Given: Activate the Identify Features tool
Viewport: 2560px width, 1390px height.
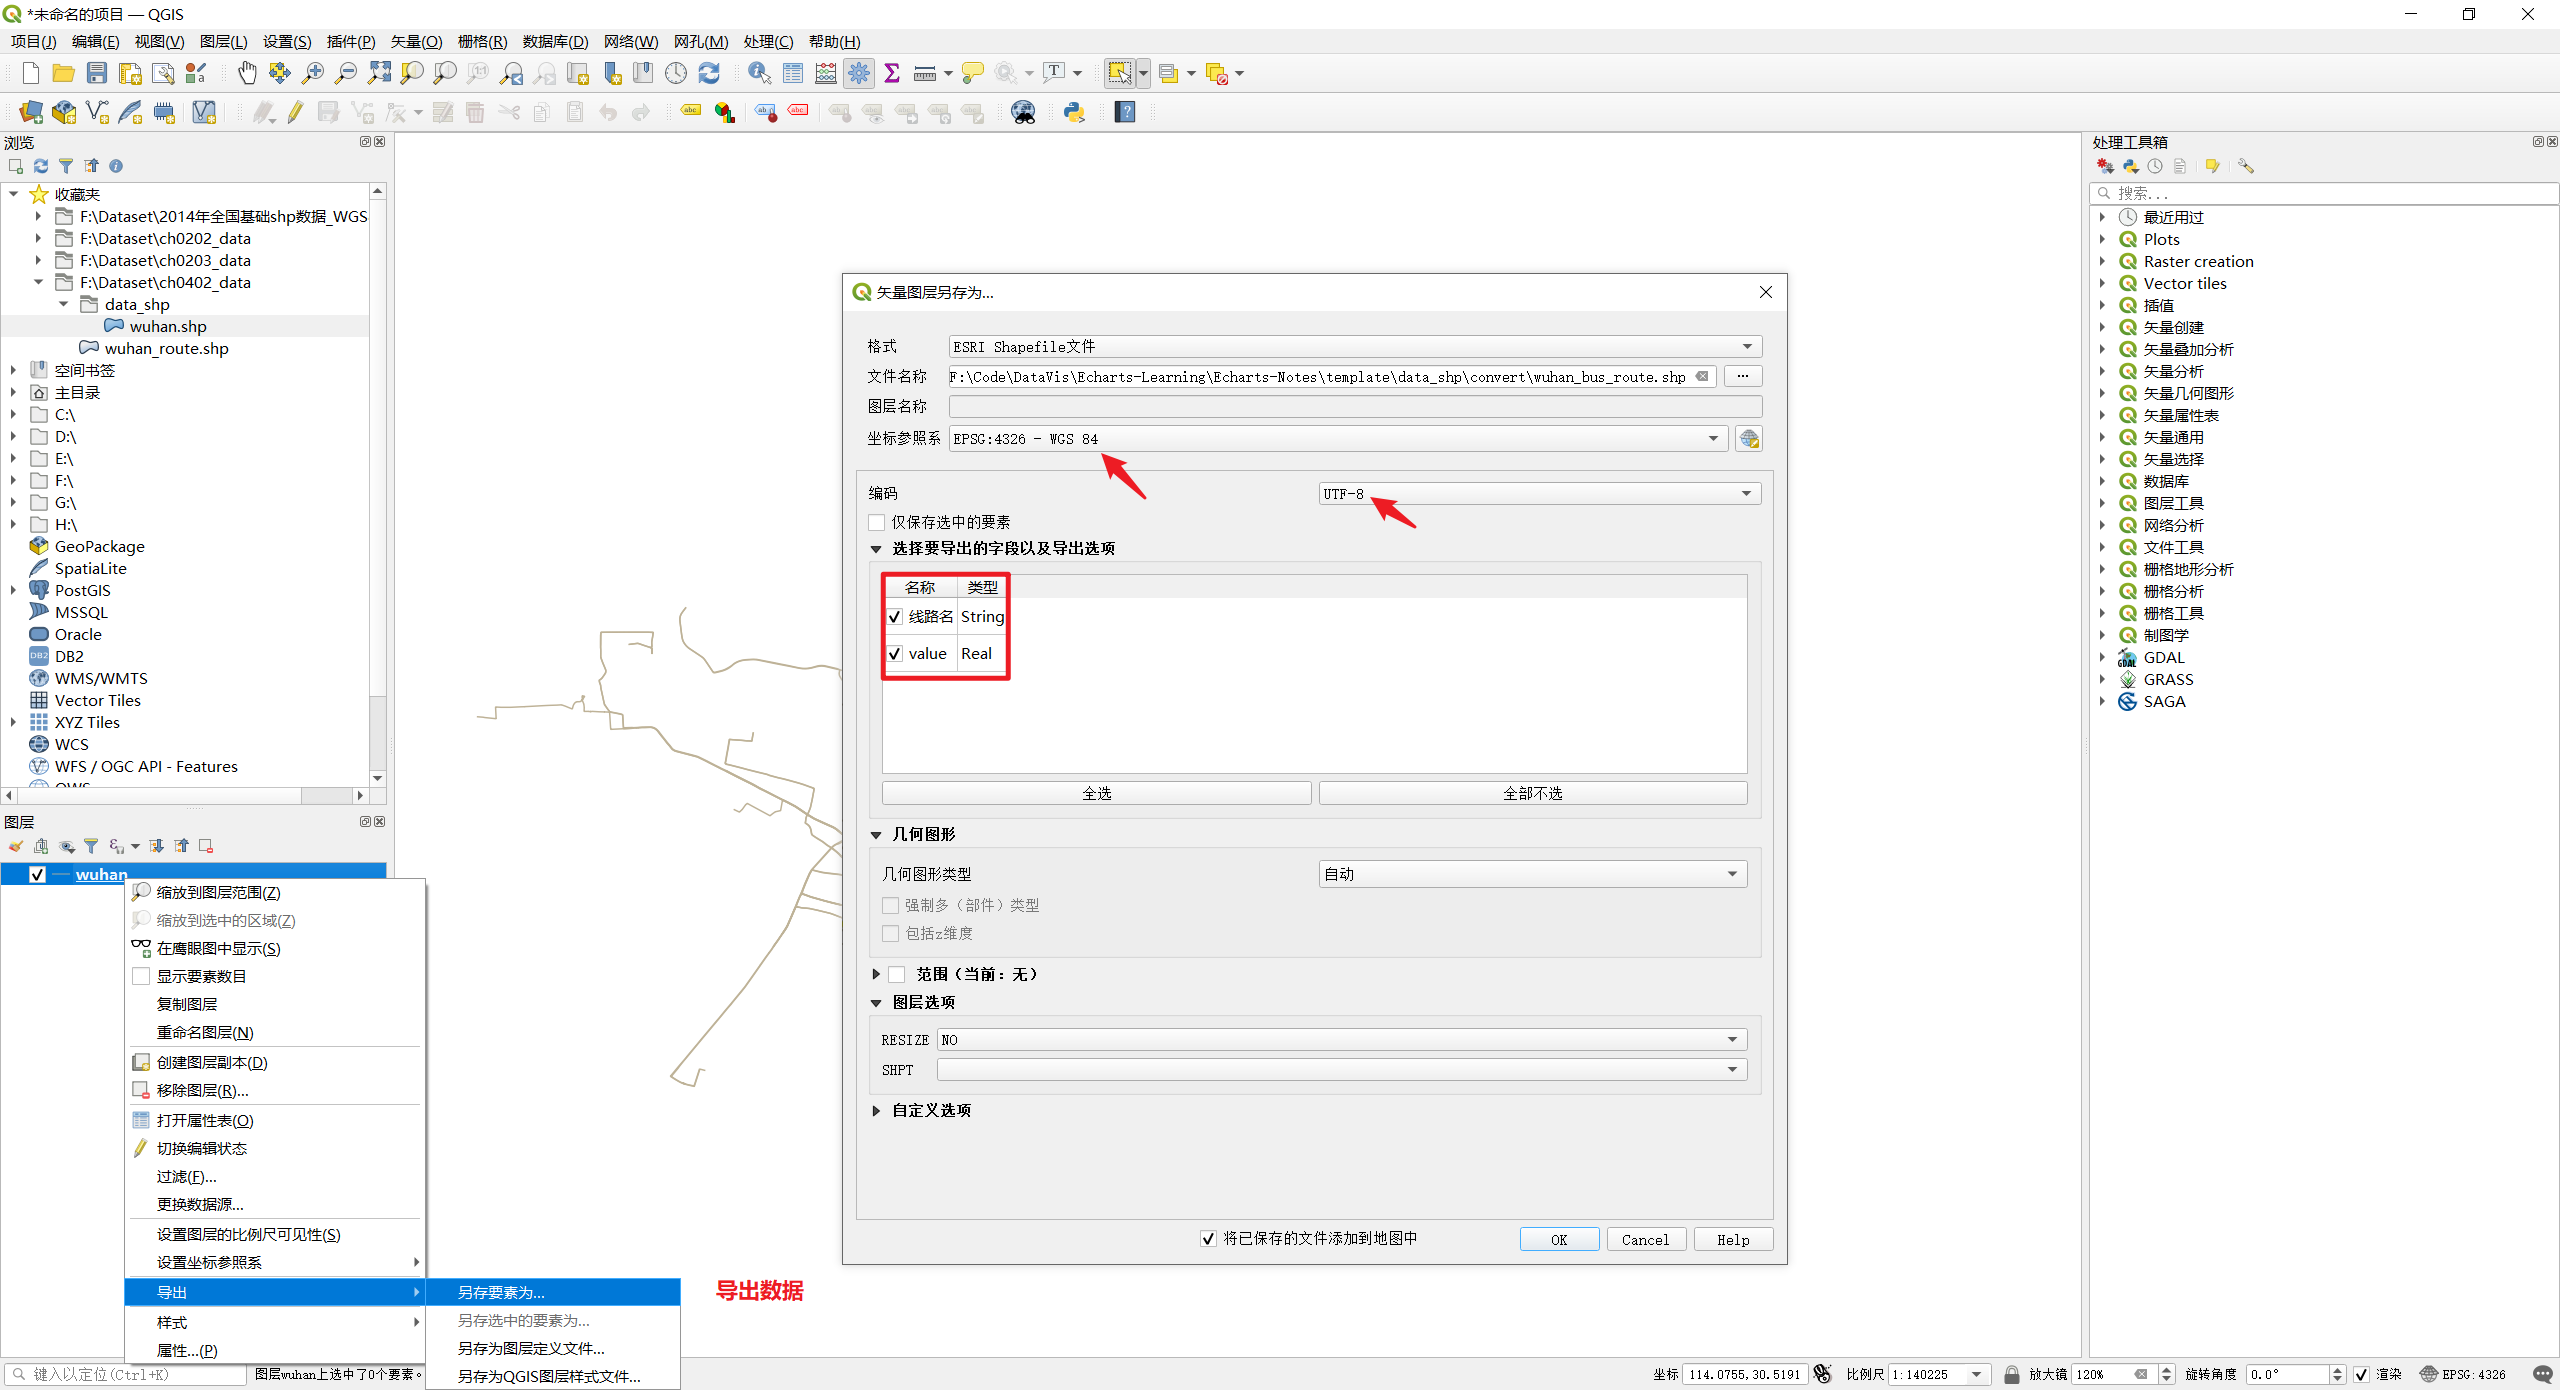Looking at the screenshot, I should [759, 73].
